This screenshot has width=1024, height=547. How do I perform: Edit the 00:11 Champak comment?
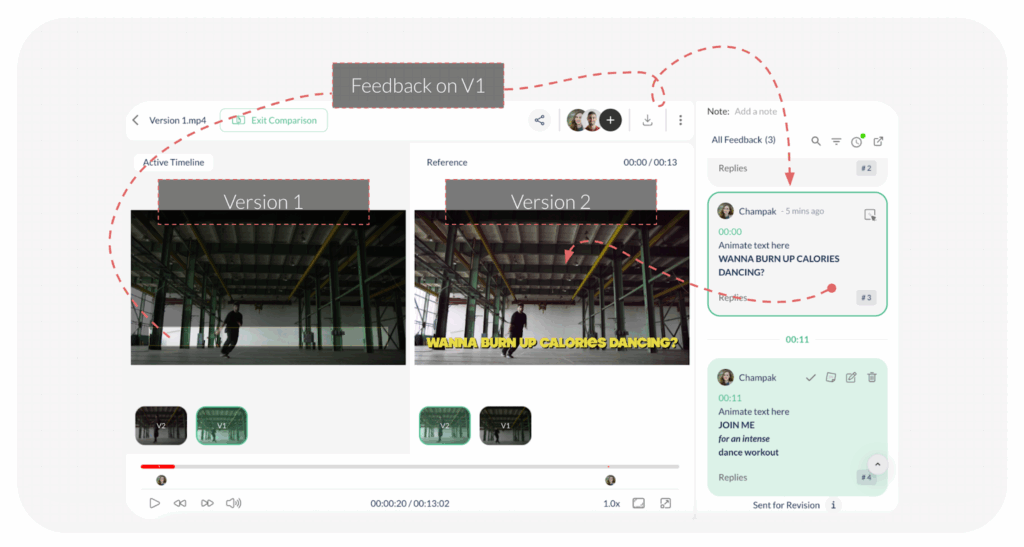tap(851, 377)
